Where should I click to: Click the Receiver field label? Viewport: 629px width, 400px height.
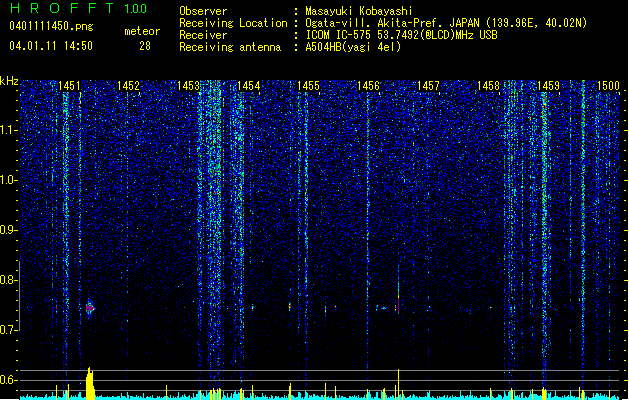pyautogui.click(x=203, y=35)
